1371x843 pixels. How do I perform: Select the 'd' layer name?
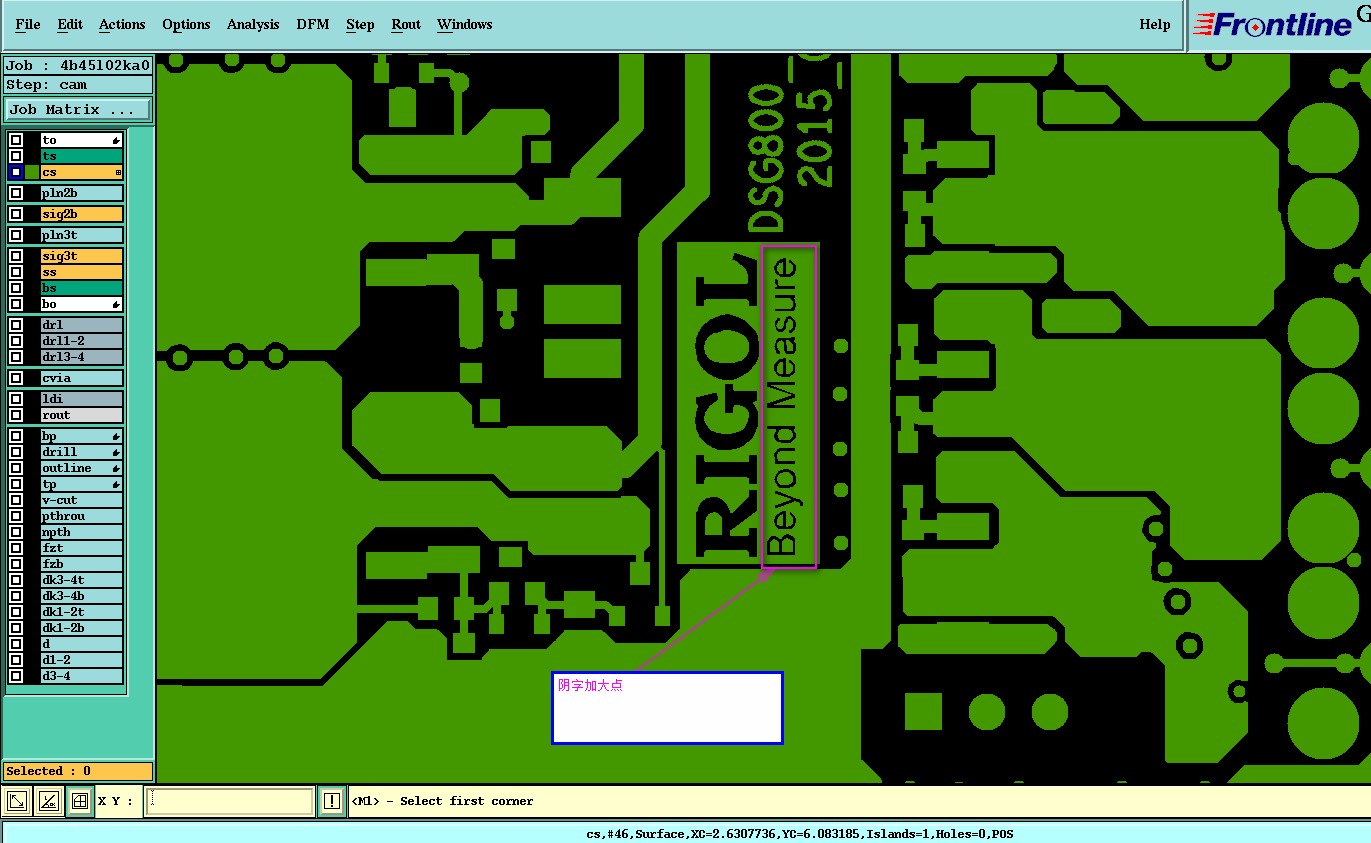pyautogui.click(x=82, y=644)
